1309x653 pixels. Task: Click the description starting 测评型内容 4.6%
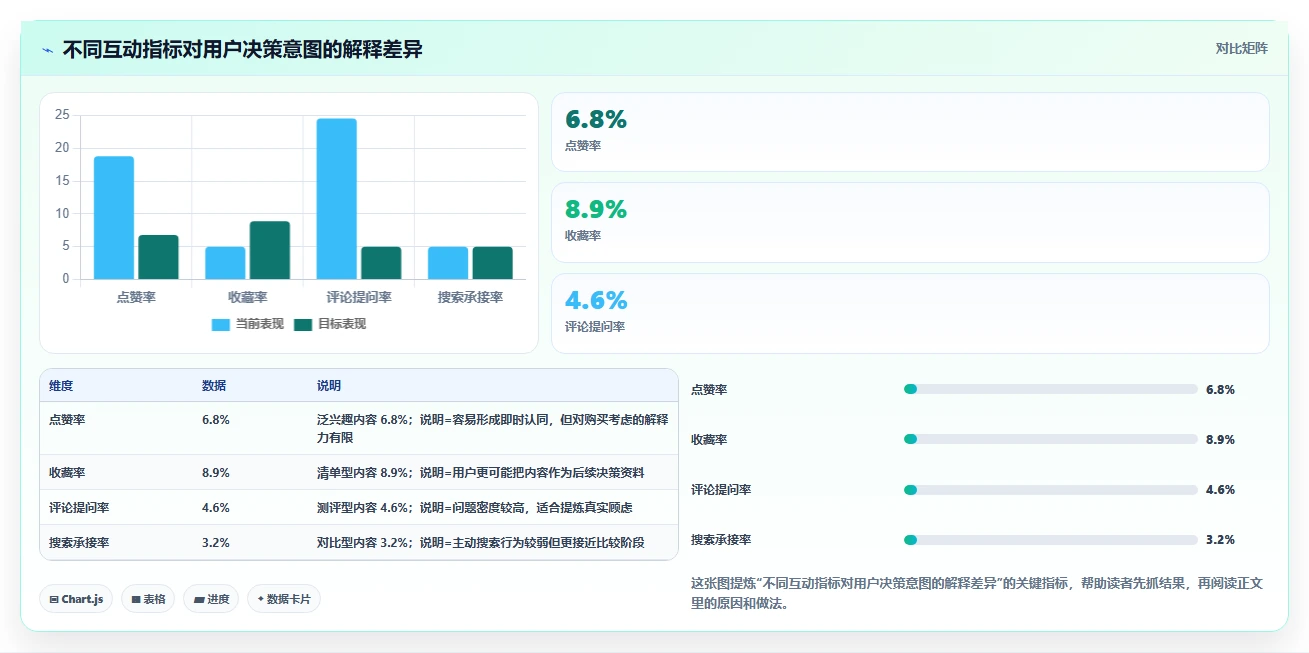[474, 507]
